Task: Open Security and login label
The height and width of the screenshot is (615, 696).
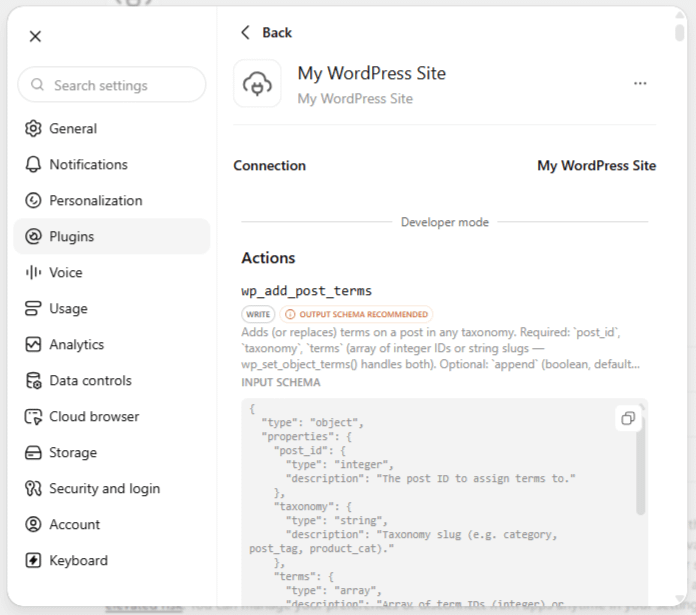Action: (x=104, y=489)
